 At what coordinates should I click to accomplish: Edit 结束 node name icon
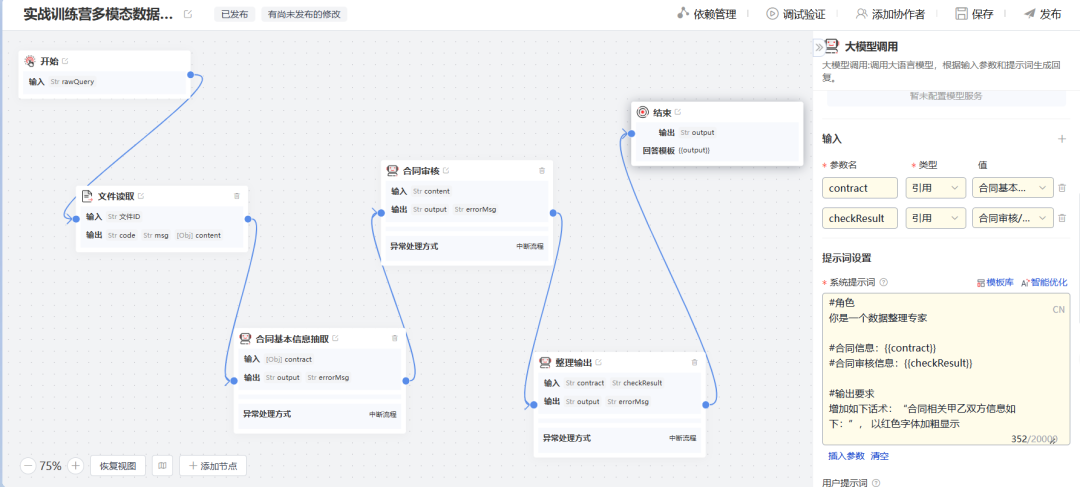point(678,112)
